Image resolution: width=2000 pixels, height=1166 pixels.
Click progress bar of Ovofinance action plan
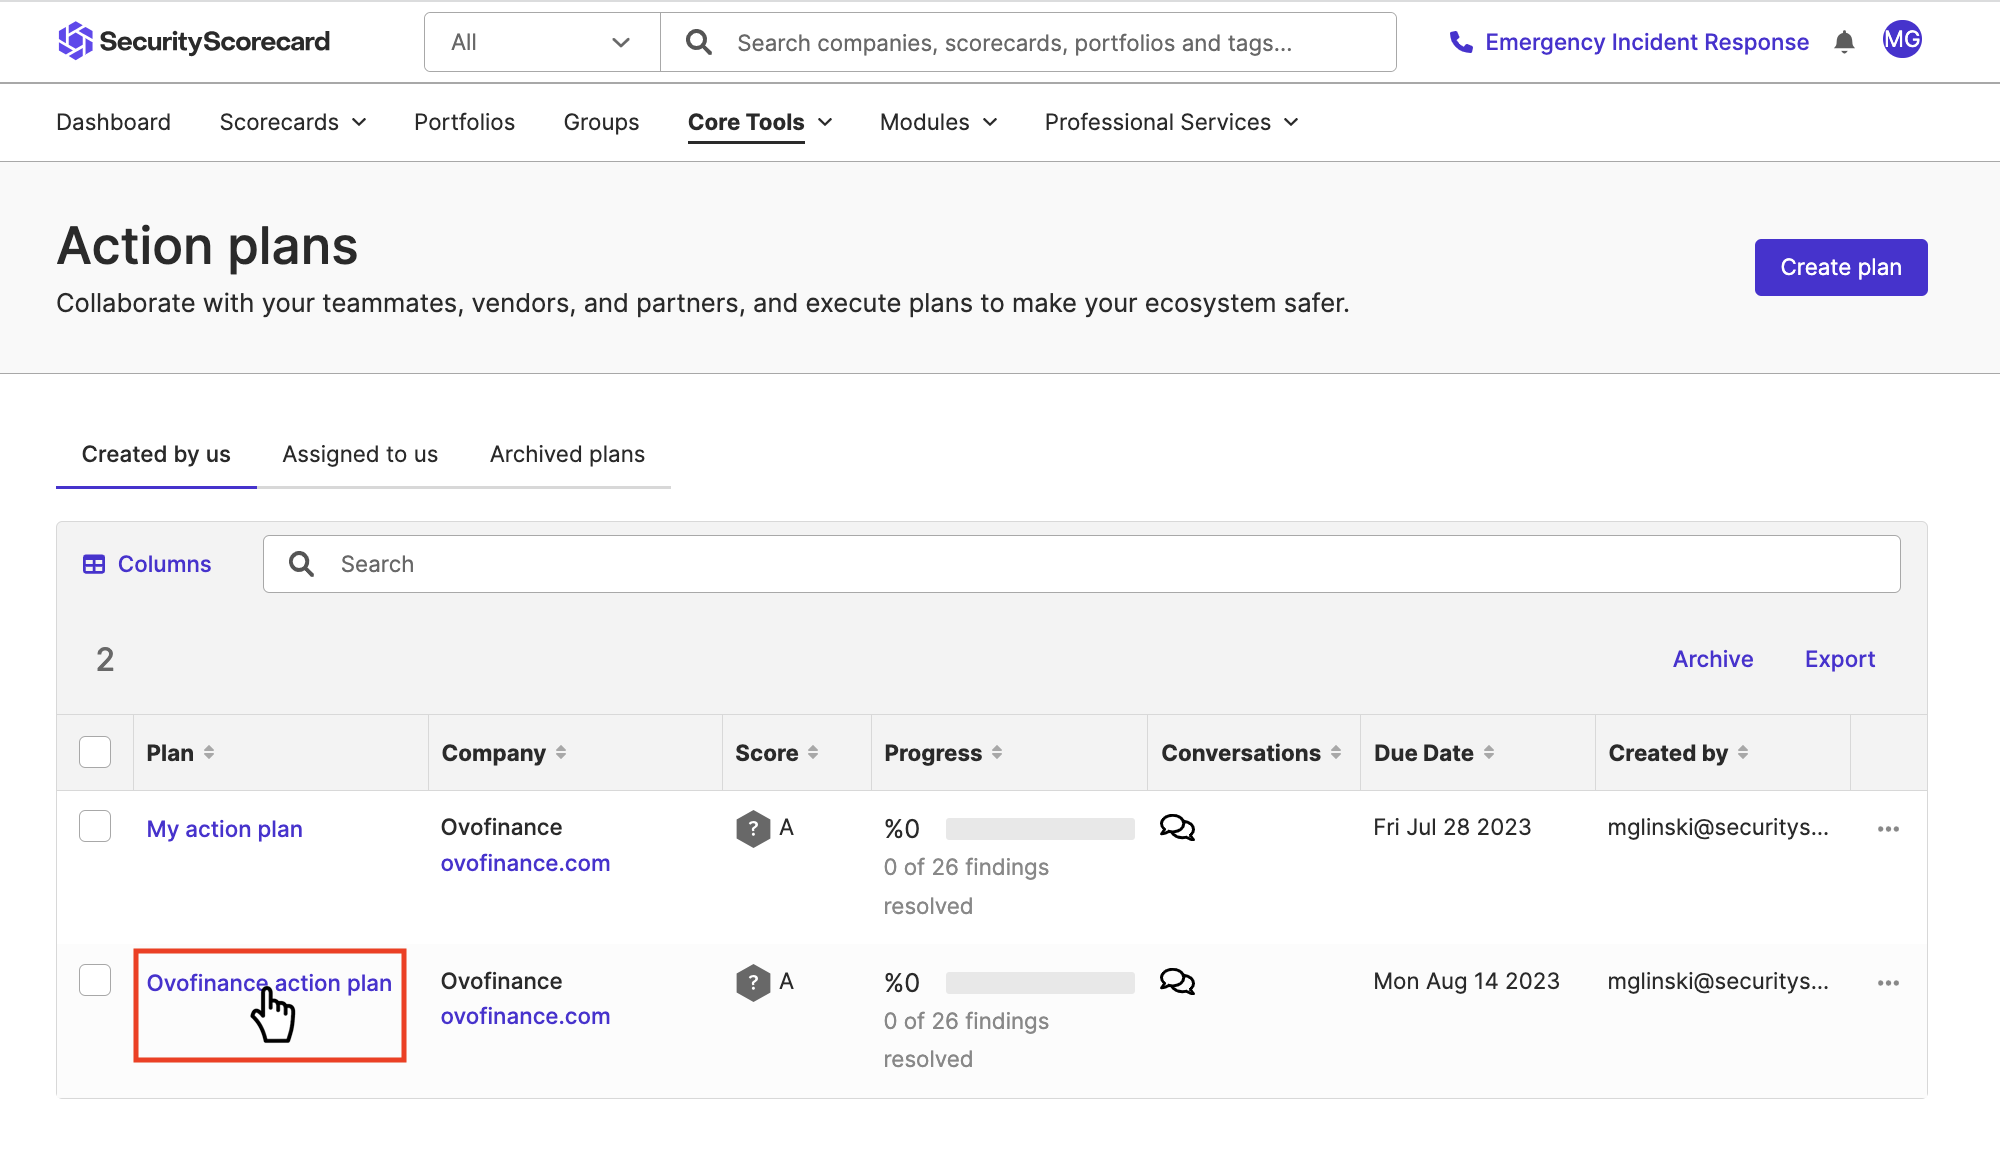(1040, 982)
